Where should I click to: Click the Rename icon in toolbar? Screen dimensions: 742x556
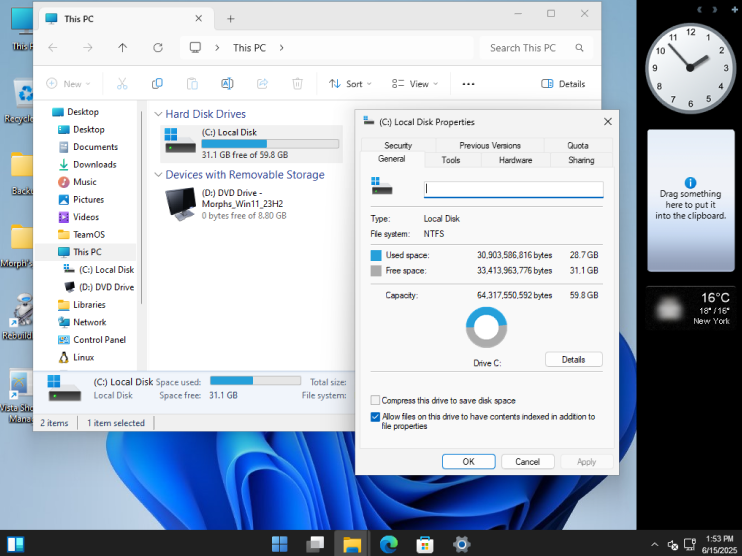227,84
